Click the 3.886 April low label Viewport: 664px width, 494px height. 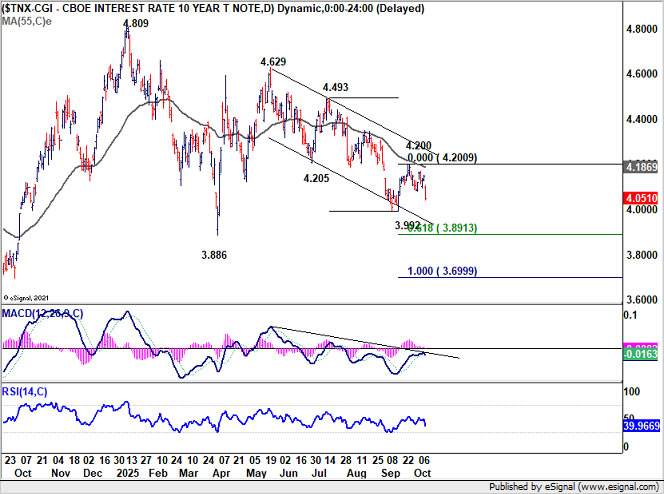214,255
